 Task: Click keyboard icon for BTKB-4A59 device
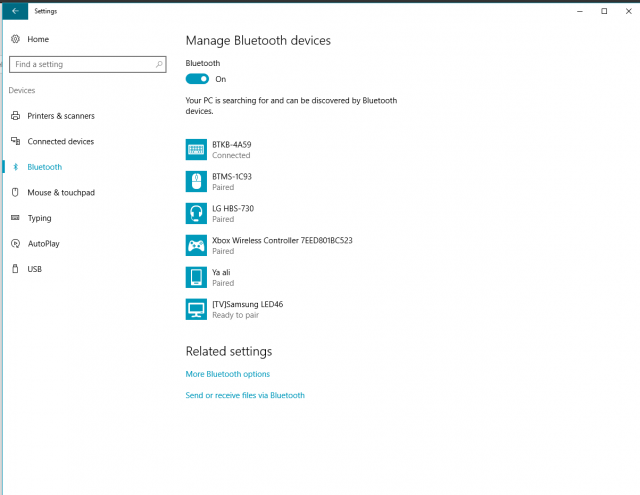196,150
